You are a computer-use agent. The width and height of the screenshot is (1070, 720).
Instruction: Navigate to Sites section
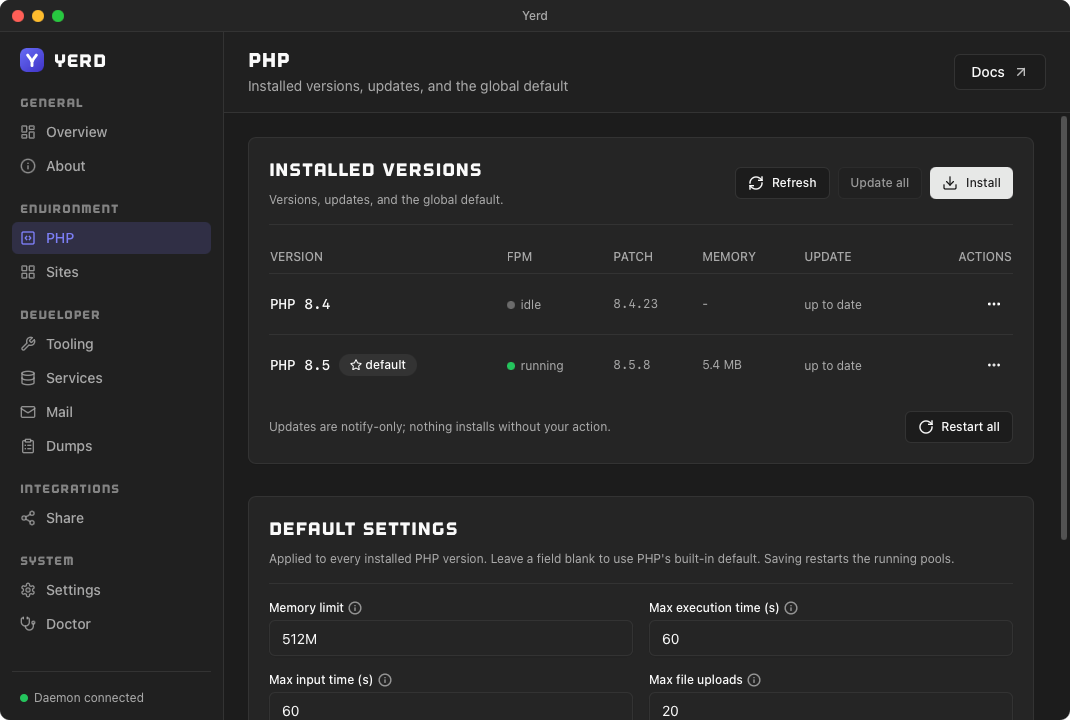coord(111,272)
